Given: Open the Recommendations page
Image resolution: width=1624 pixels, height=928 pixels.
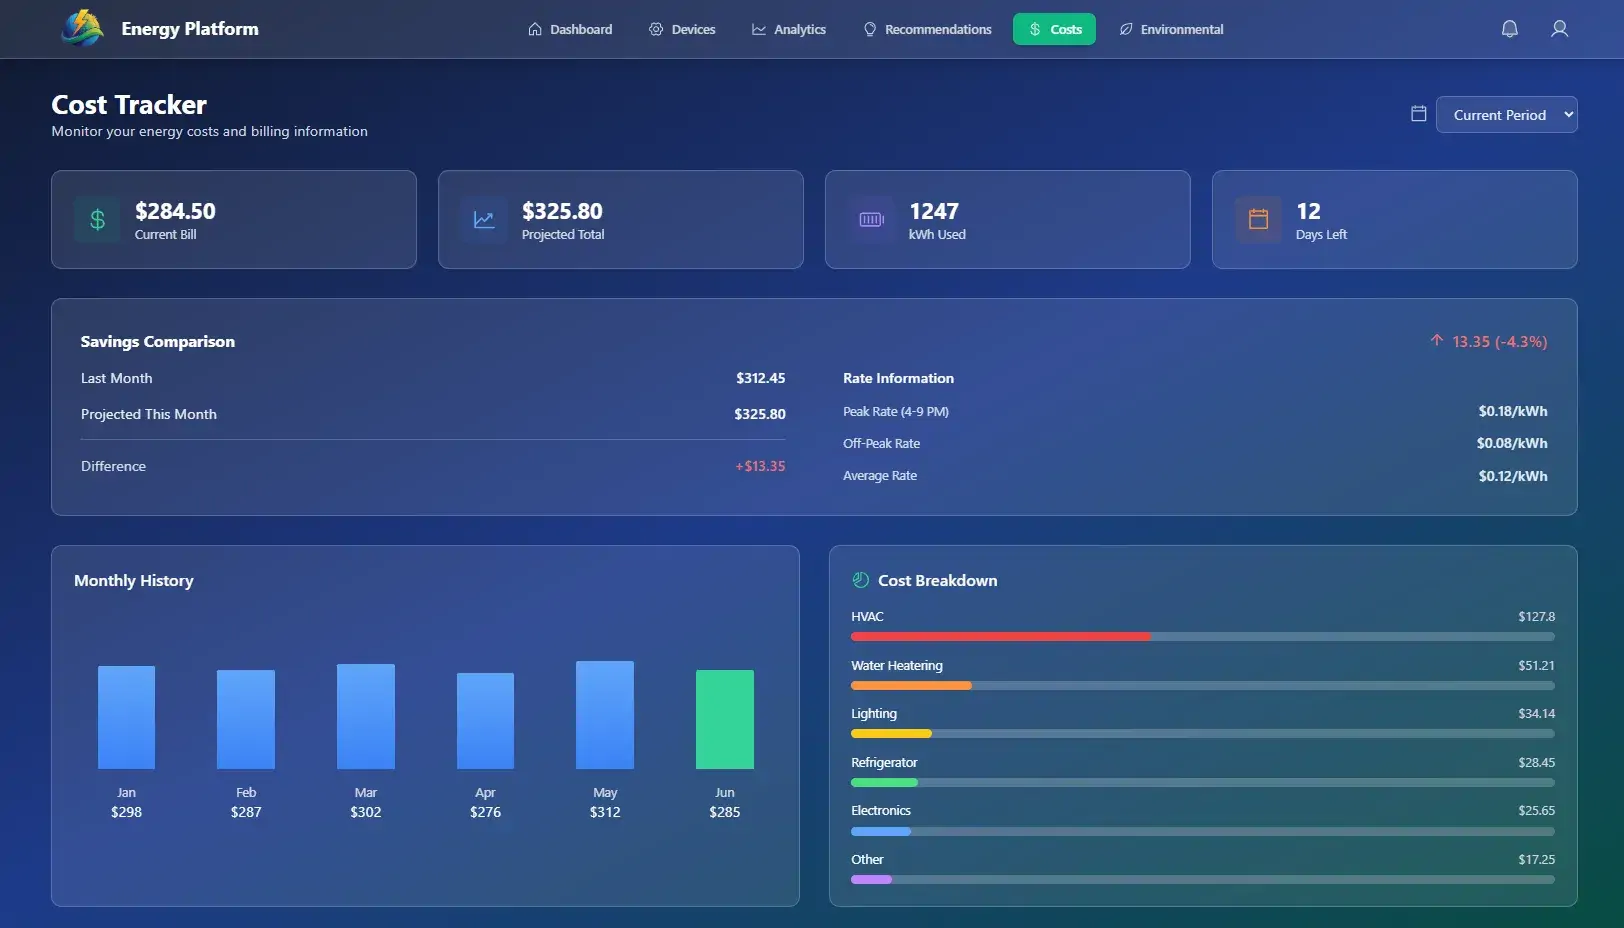Looking at the screenshot, I should [927, 29].
